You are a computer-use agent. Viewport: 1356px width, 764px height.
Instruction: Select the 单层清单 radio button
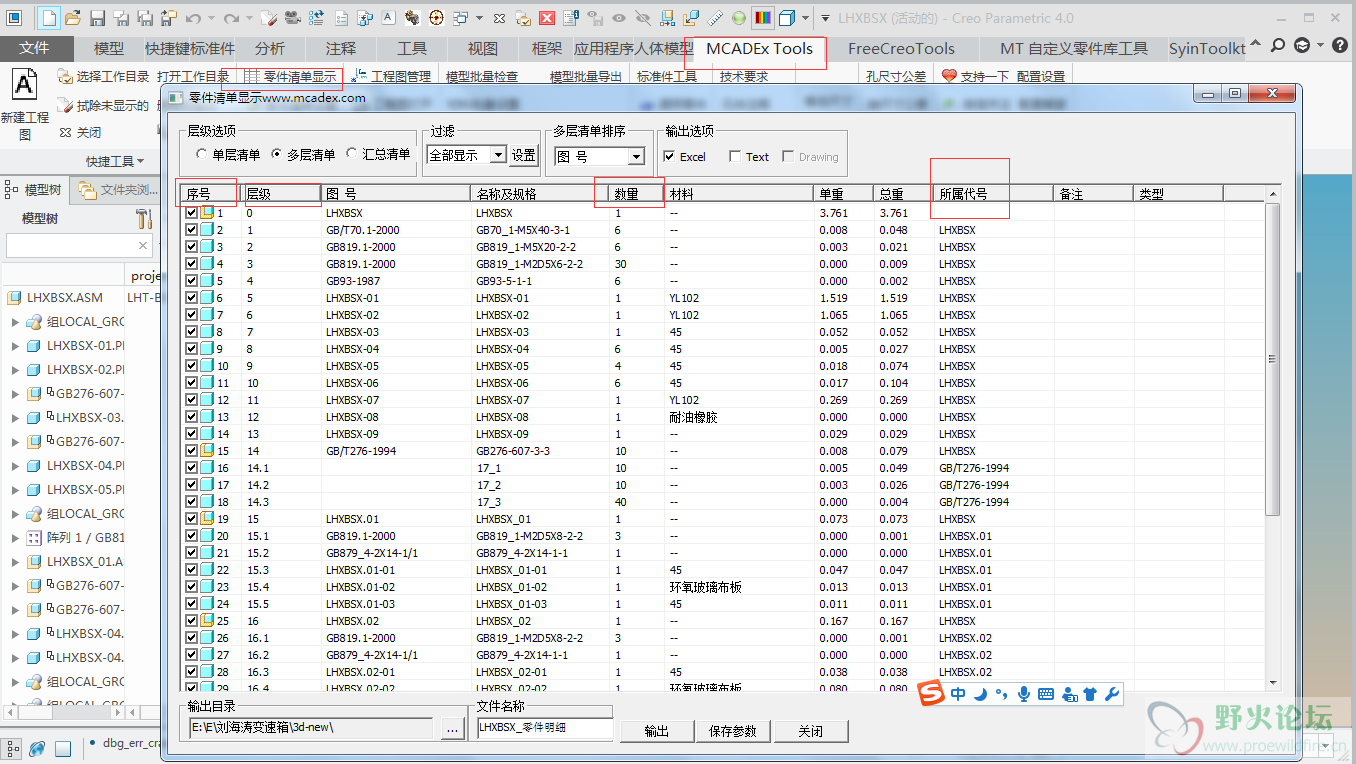pyautogui.click(x=202, y=155)
